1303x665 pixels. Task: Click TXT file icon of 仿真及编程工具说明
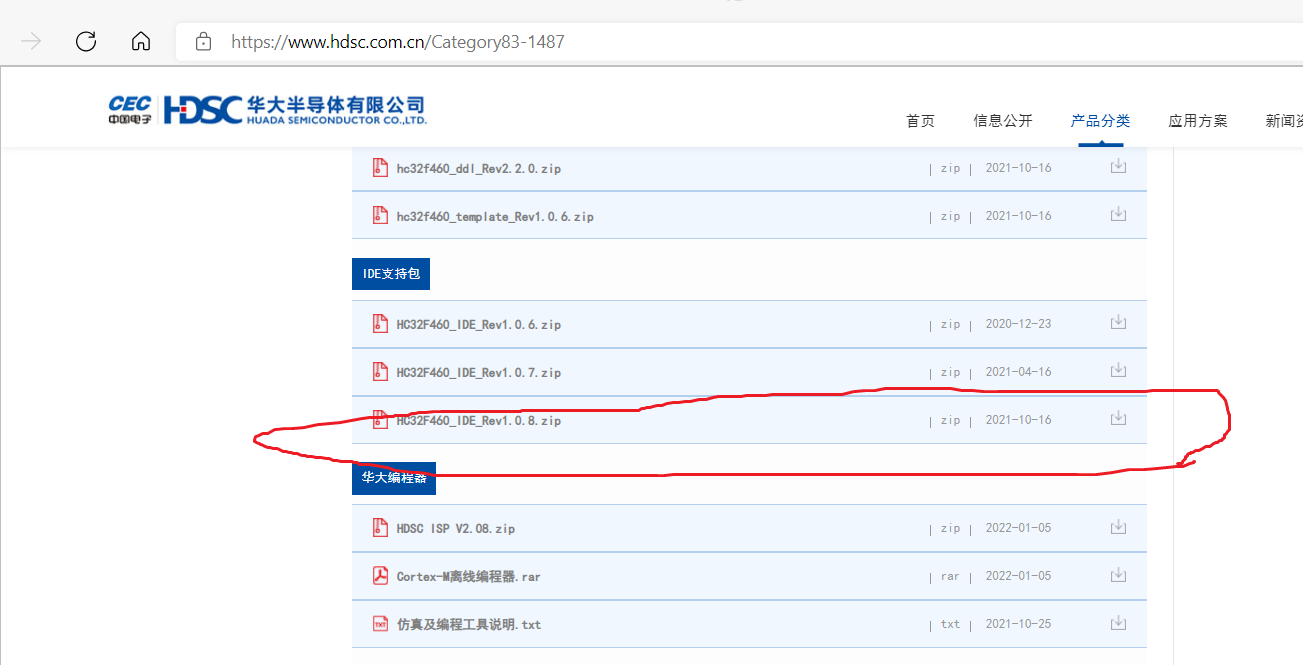point(379,623)
